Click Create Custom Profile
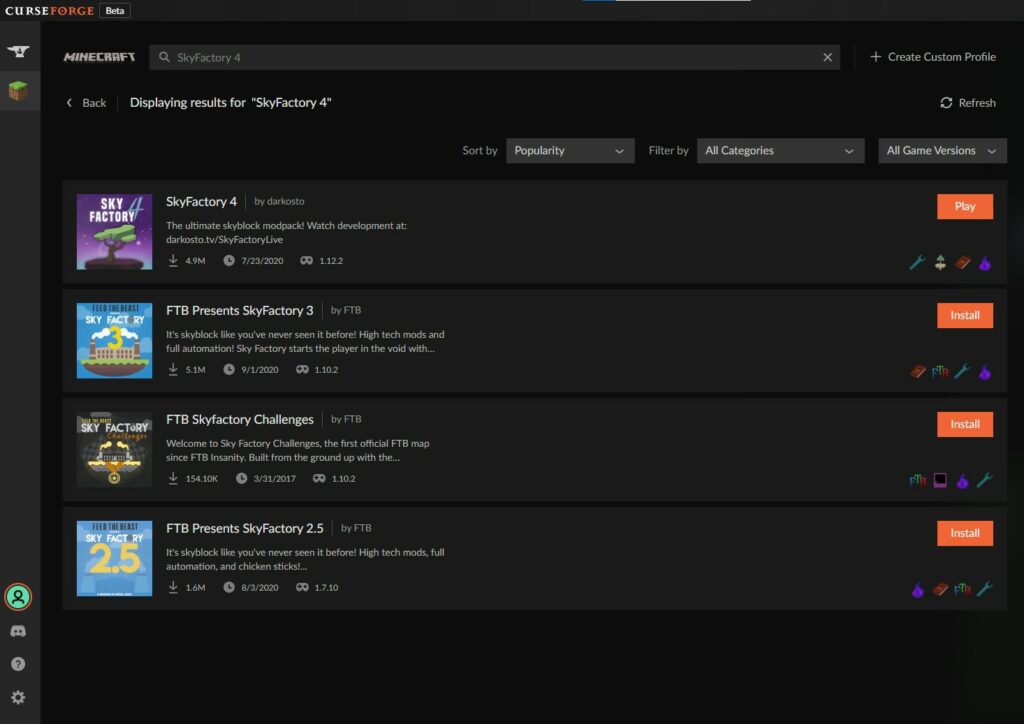 [933, 57]
